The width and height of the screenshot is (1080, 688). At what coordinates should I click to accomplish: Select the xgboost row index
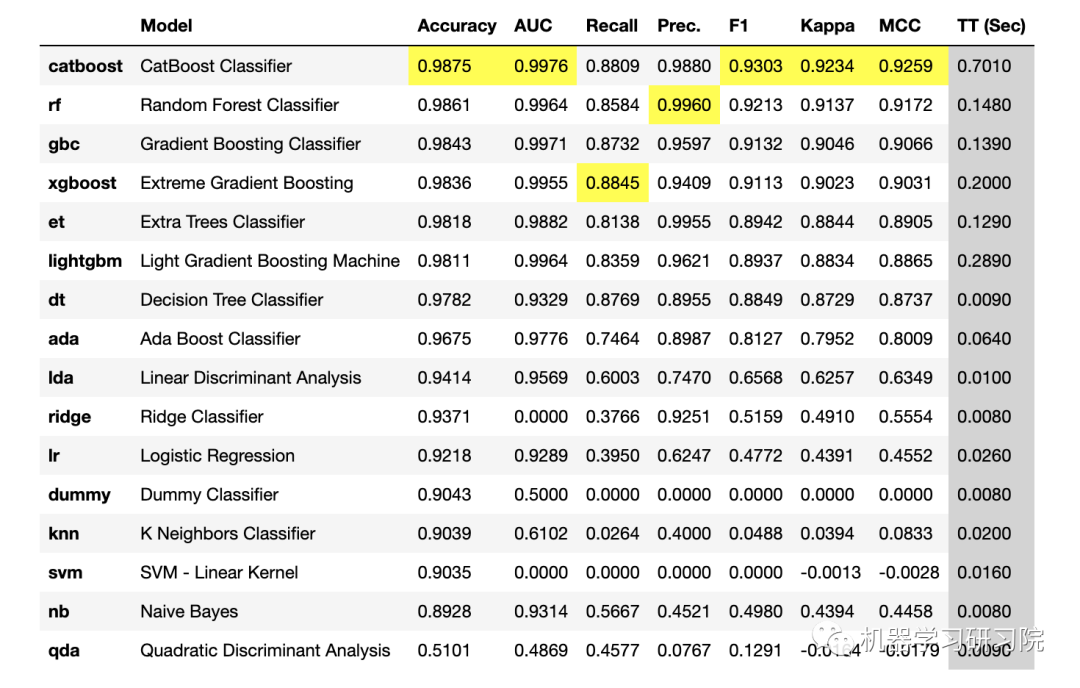[x=82, y=183]
